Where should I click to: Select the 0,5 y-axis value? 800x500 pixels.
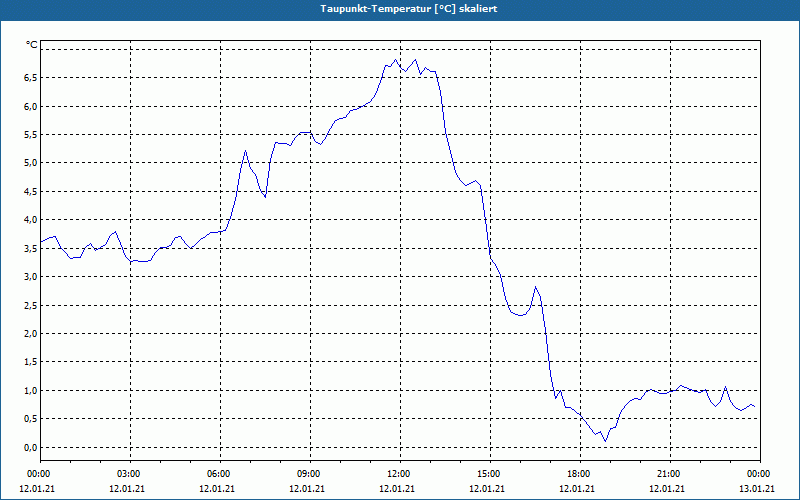click(x=31, y=418)
